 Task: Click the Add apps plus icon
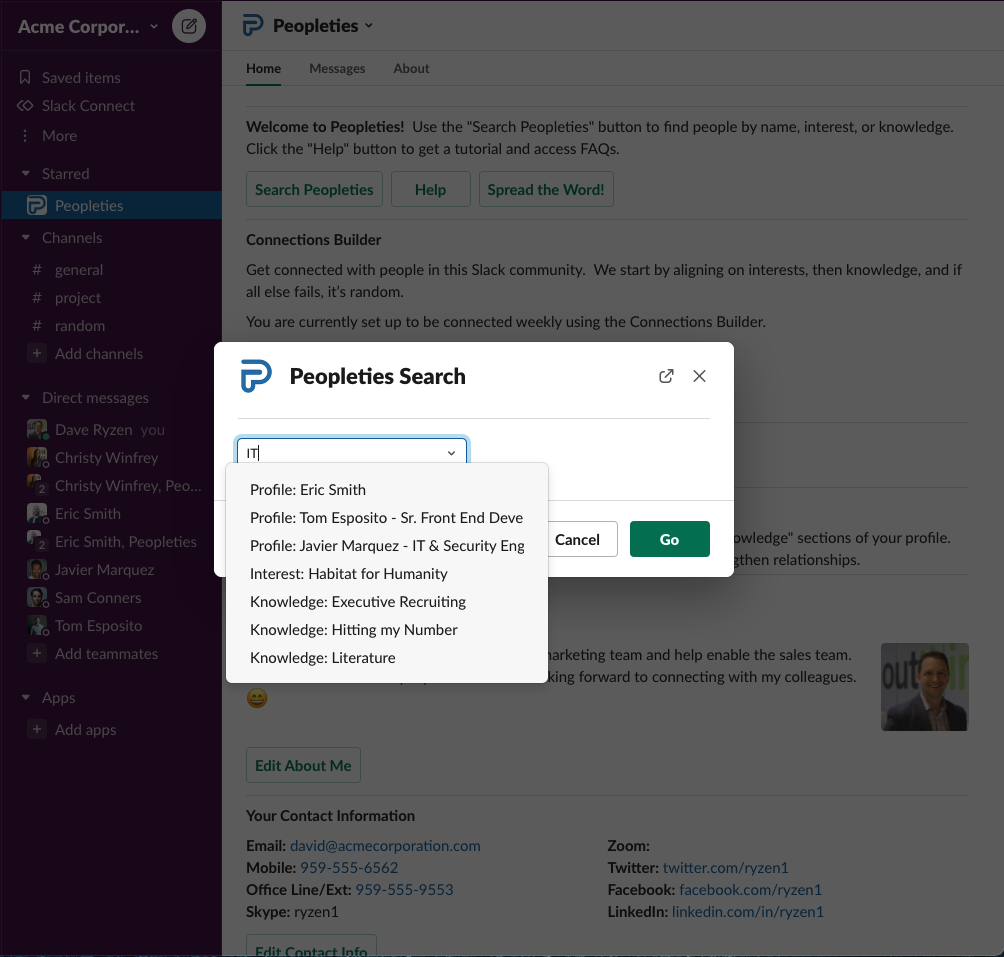(x=36, y=730)
